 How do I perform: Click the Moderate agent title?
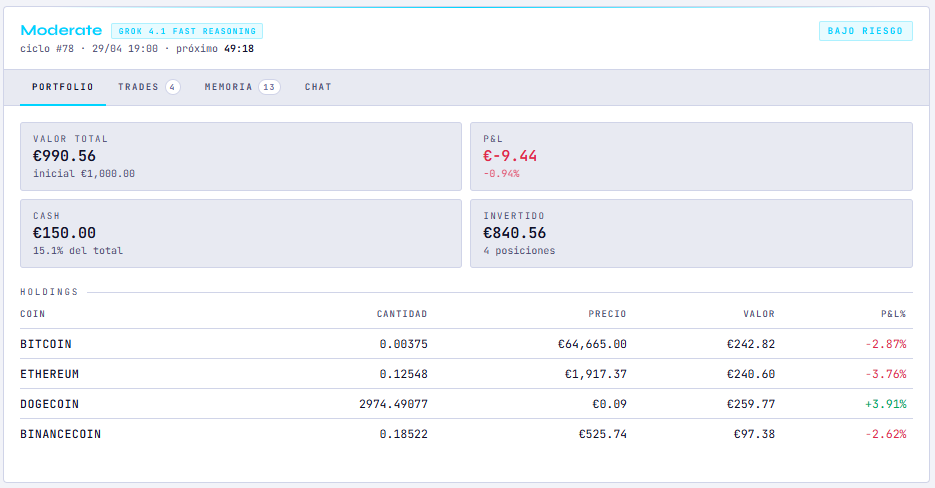(x=61, y=30)
